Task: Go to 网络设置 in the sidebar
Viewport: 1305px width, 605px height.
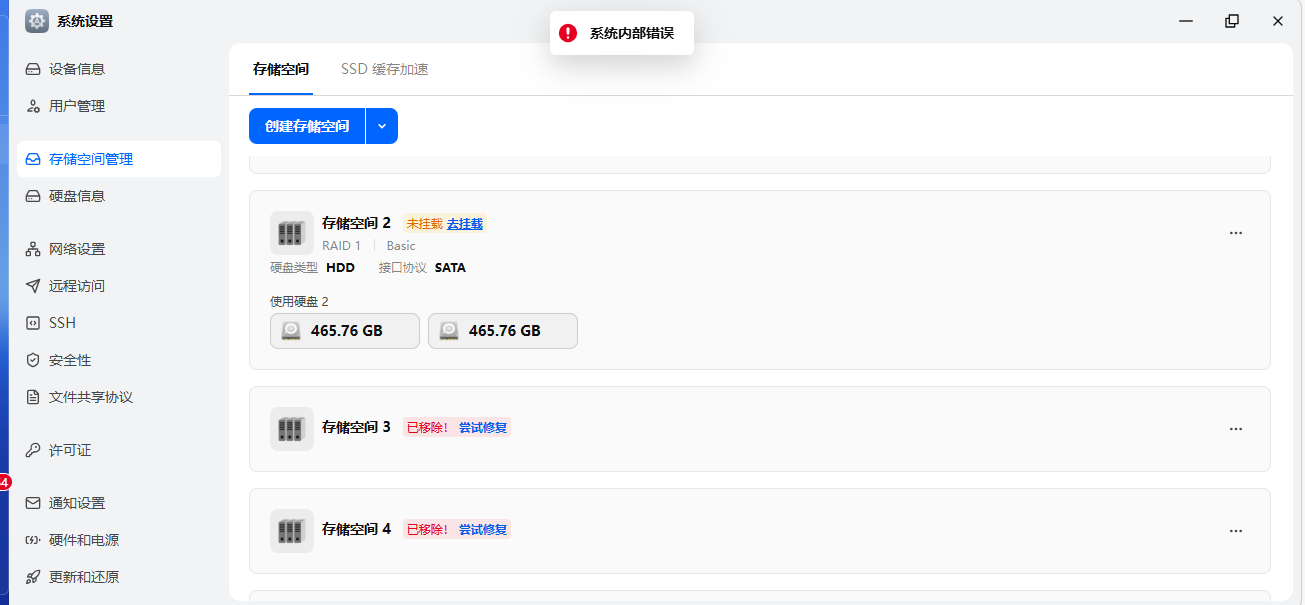Action: 119,249
